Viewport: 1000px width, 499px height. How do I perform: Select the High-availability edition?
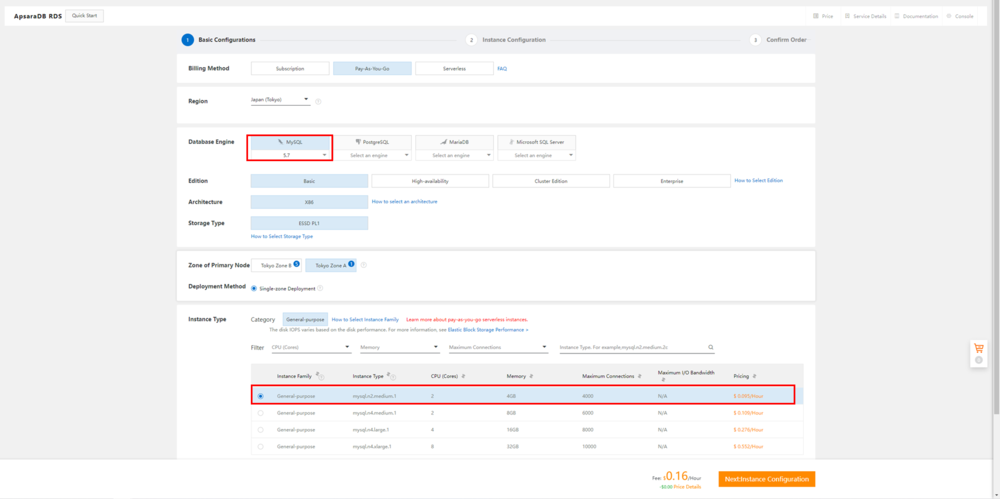(430, 181)
